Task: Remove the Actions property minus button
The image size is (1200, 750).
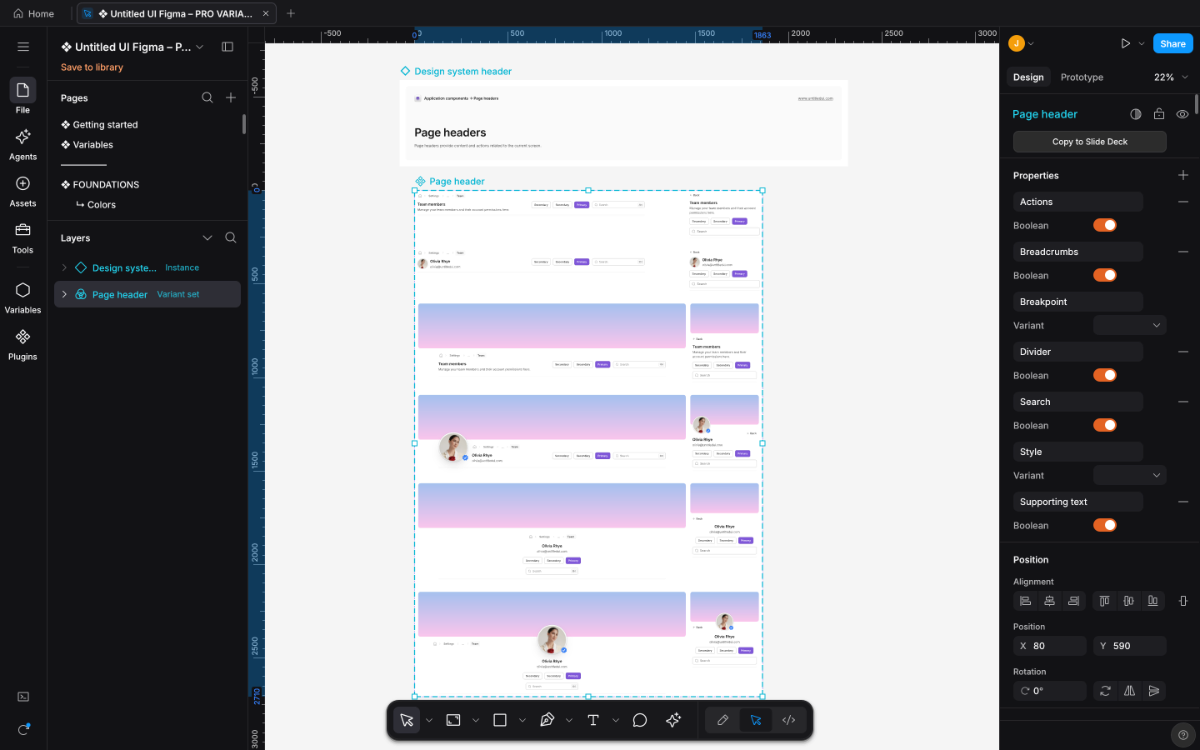Action: [1183, 202]
